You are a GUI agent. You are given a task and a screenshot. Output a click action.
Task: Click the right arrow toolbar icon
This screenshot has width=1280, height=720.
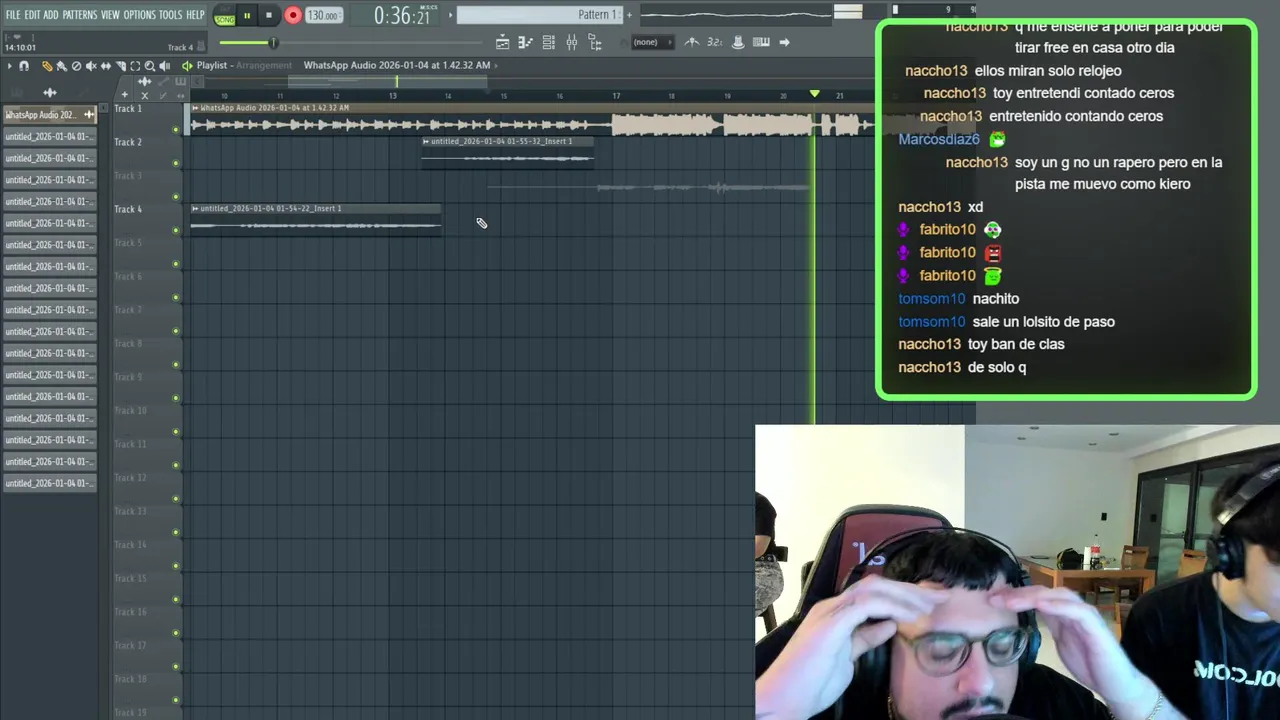[x=784, y=42]
